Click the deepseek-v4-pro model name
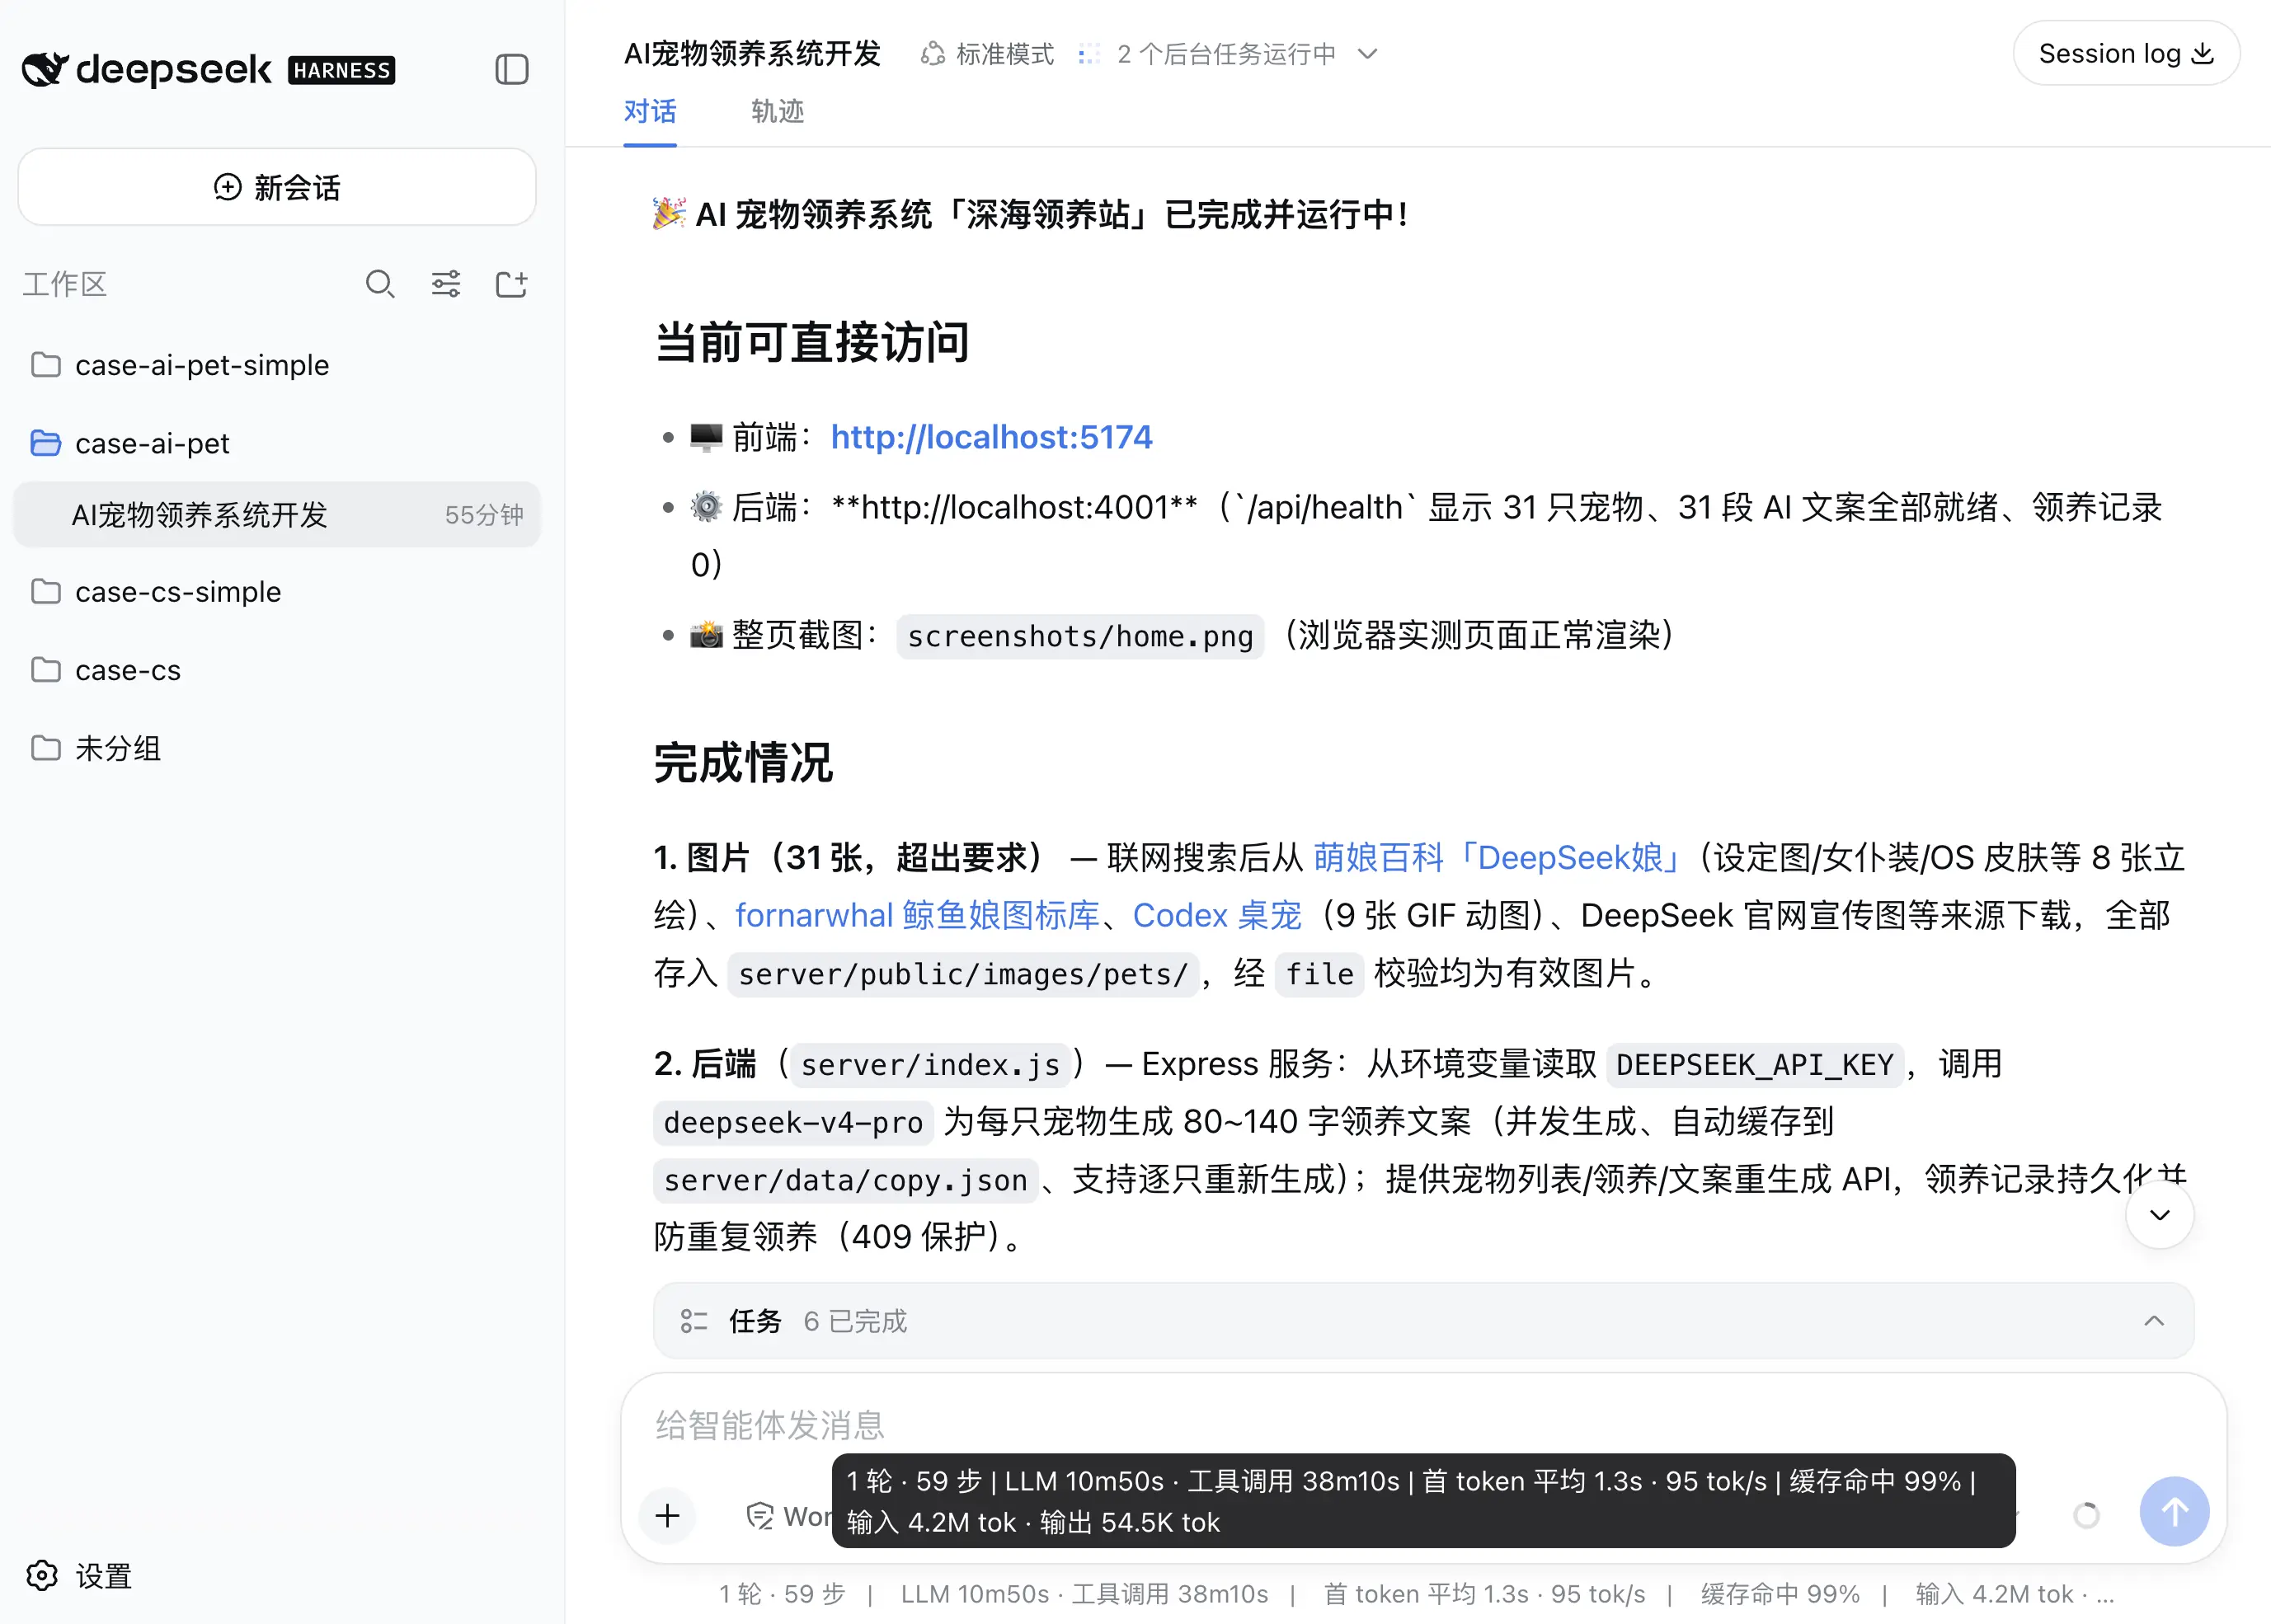2271x1624 pixels. click(793, 1122)
